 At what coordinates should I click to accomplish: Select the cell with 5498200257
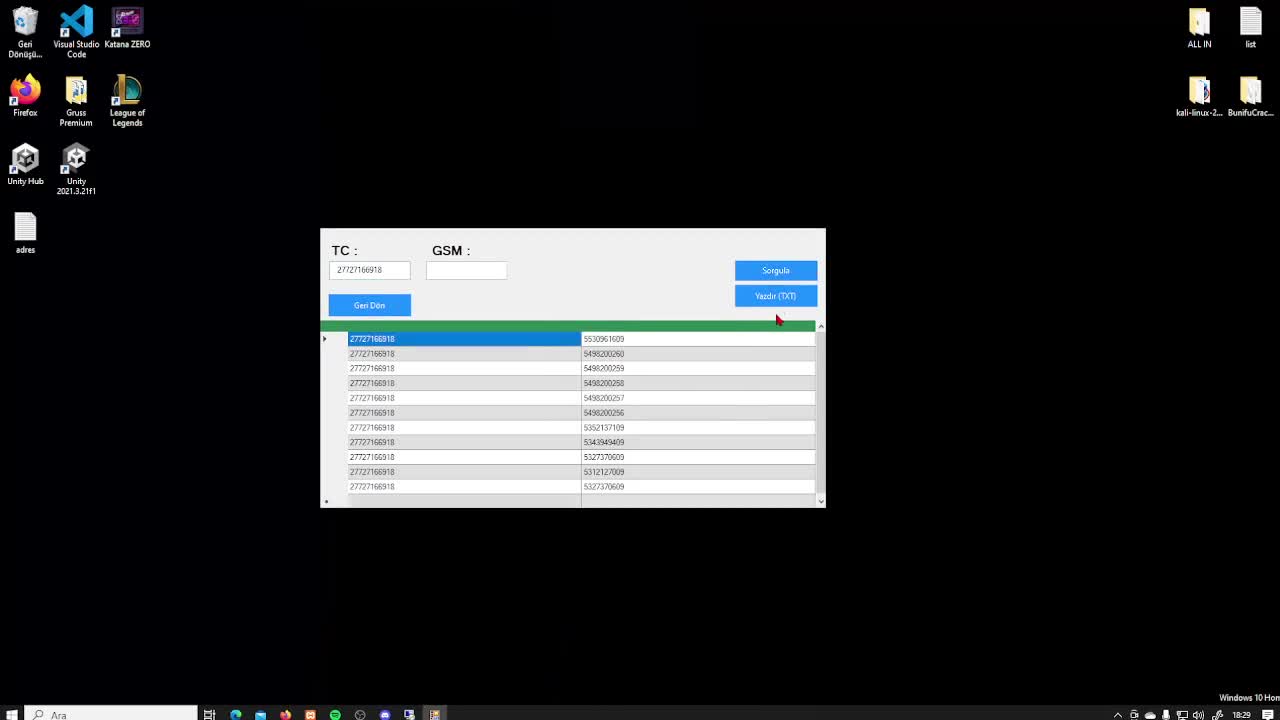click(x=698, y=398)
